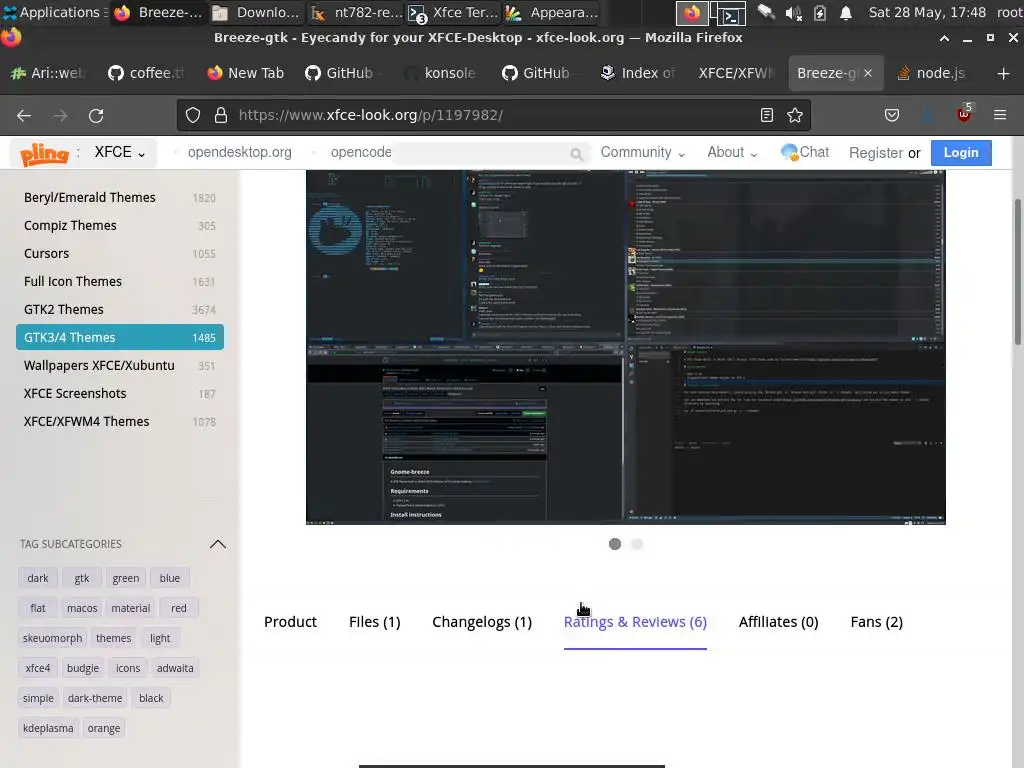The height and width of the screenshot is (768, 1024).
Task: Open the volume control in system panel
Action: click(x=793, y=12)
